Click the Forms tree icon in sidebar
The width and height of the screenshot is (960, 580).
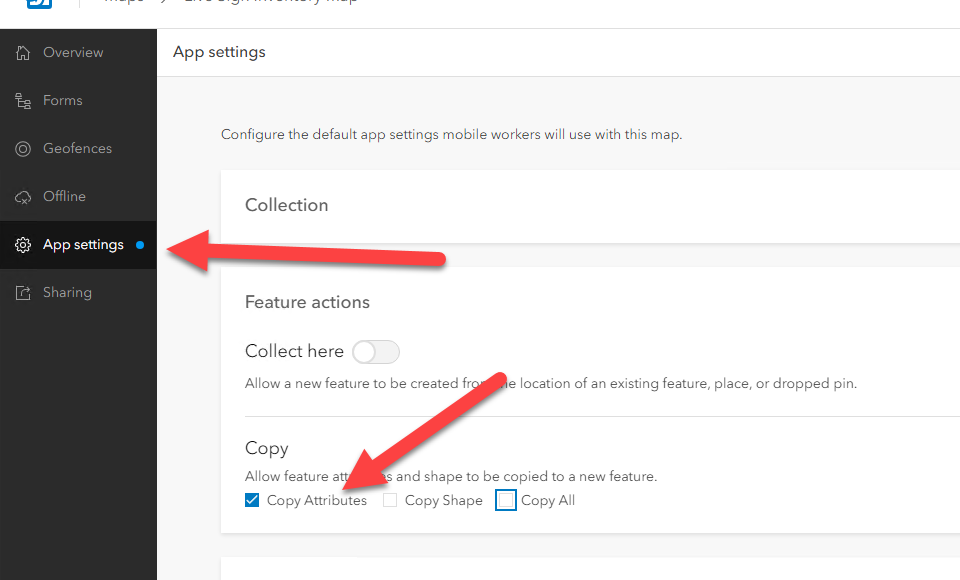(x=23, y=101)
